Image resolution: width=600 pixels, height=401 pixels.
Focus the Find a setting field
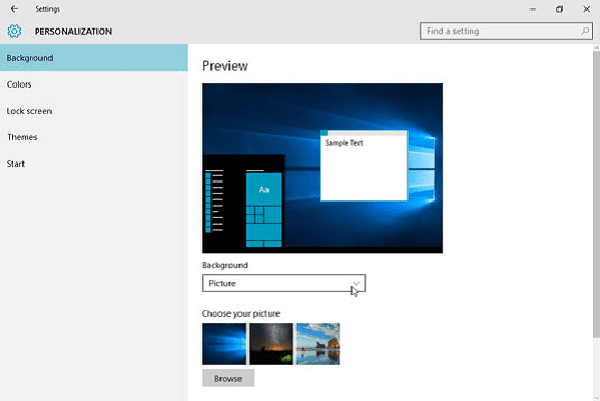(x=506, y=31)
